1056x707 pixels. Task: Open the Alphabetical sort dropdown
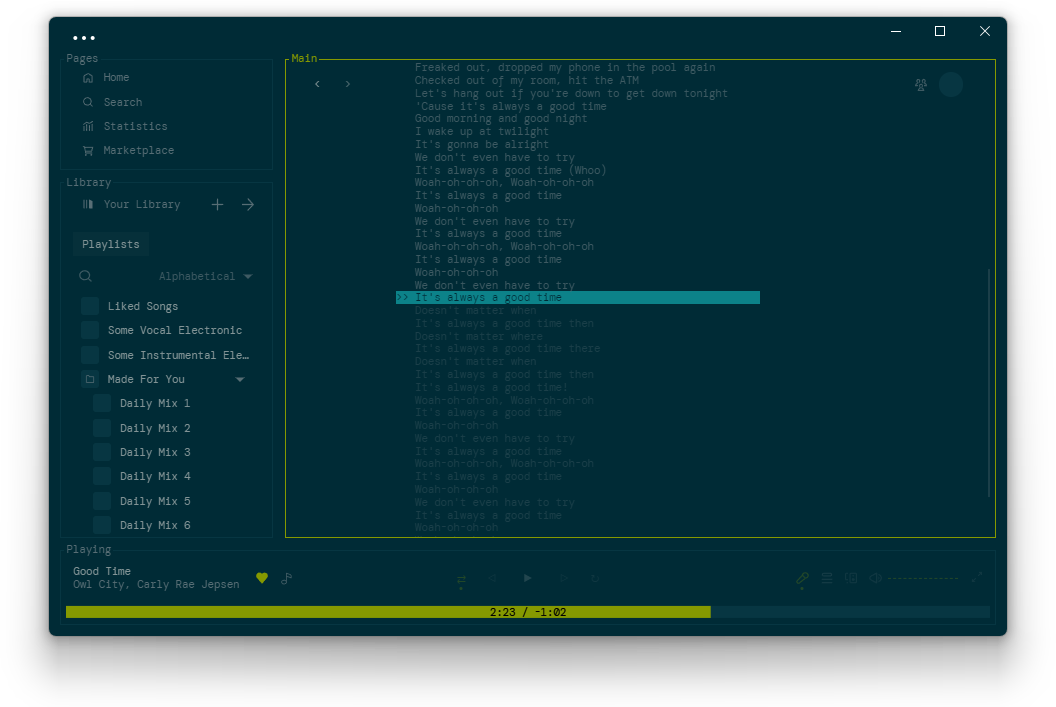point(205,277)
